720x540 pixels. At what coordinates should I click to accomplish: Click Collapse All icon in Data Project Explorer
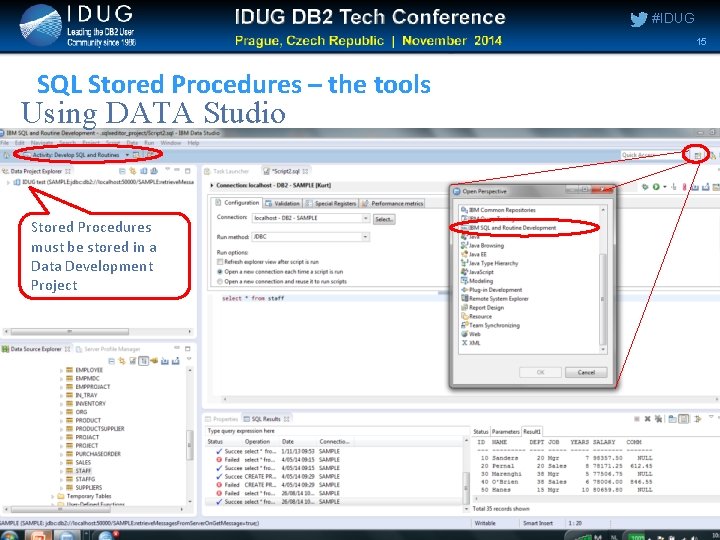coord(122,171)
